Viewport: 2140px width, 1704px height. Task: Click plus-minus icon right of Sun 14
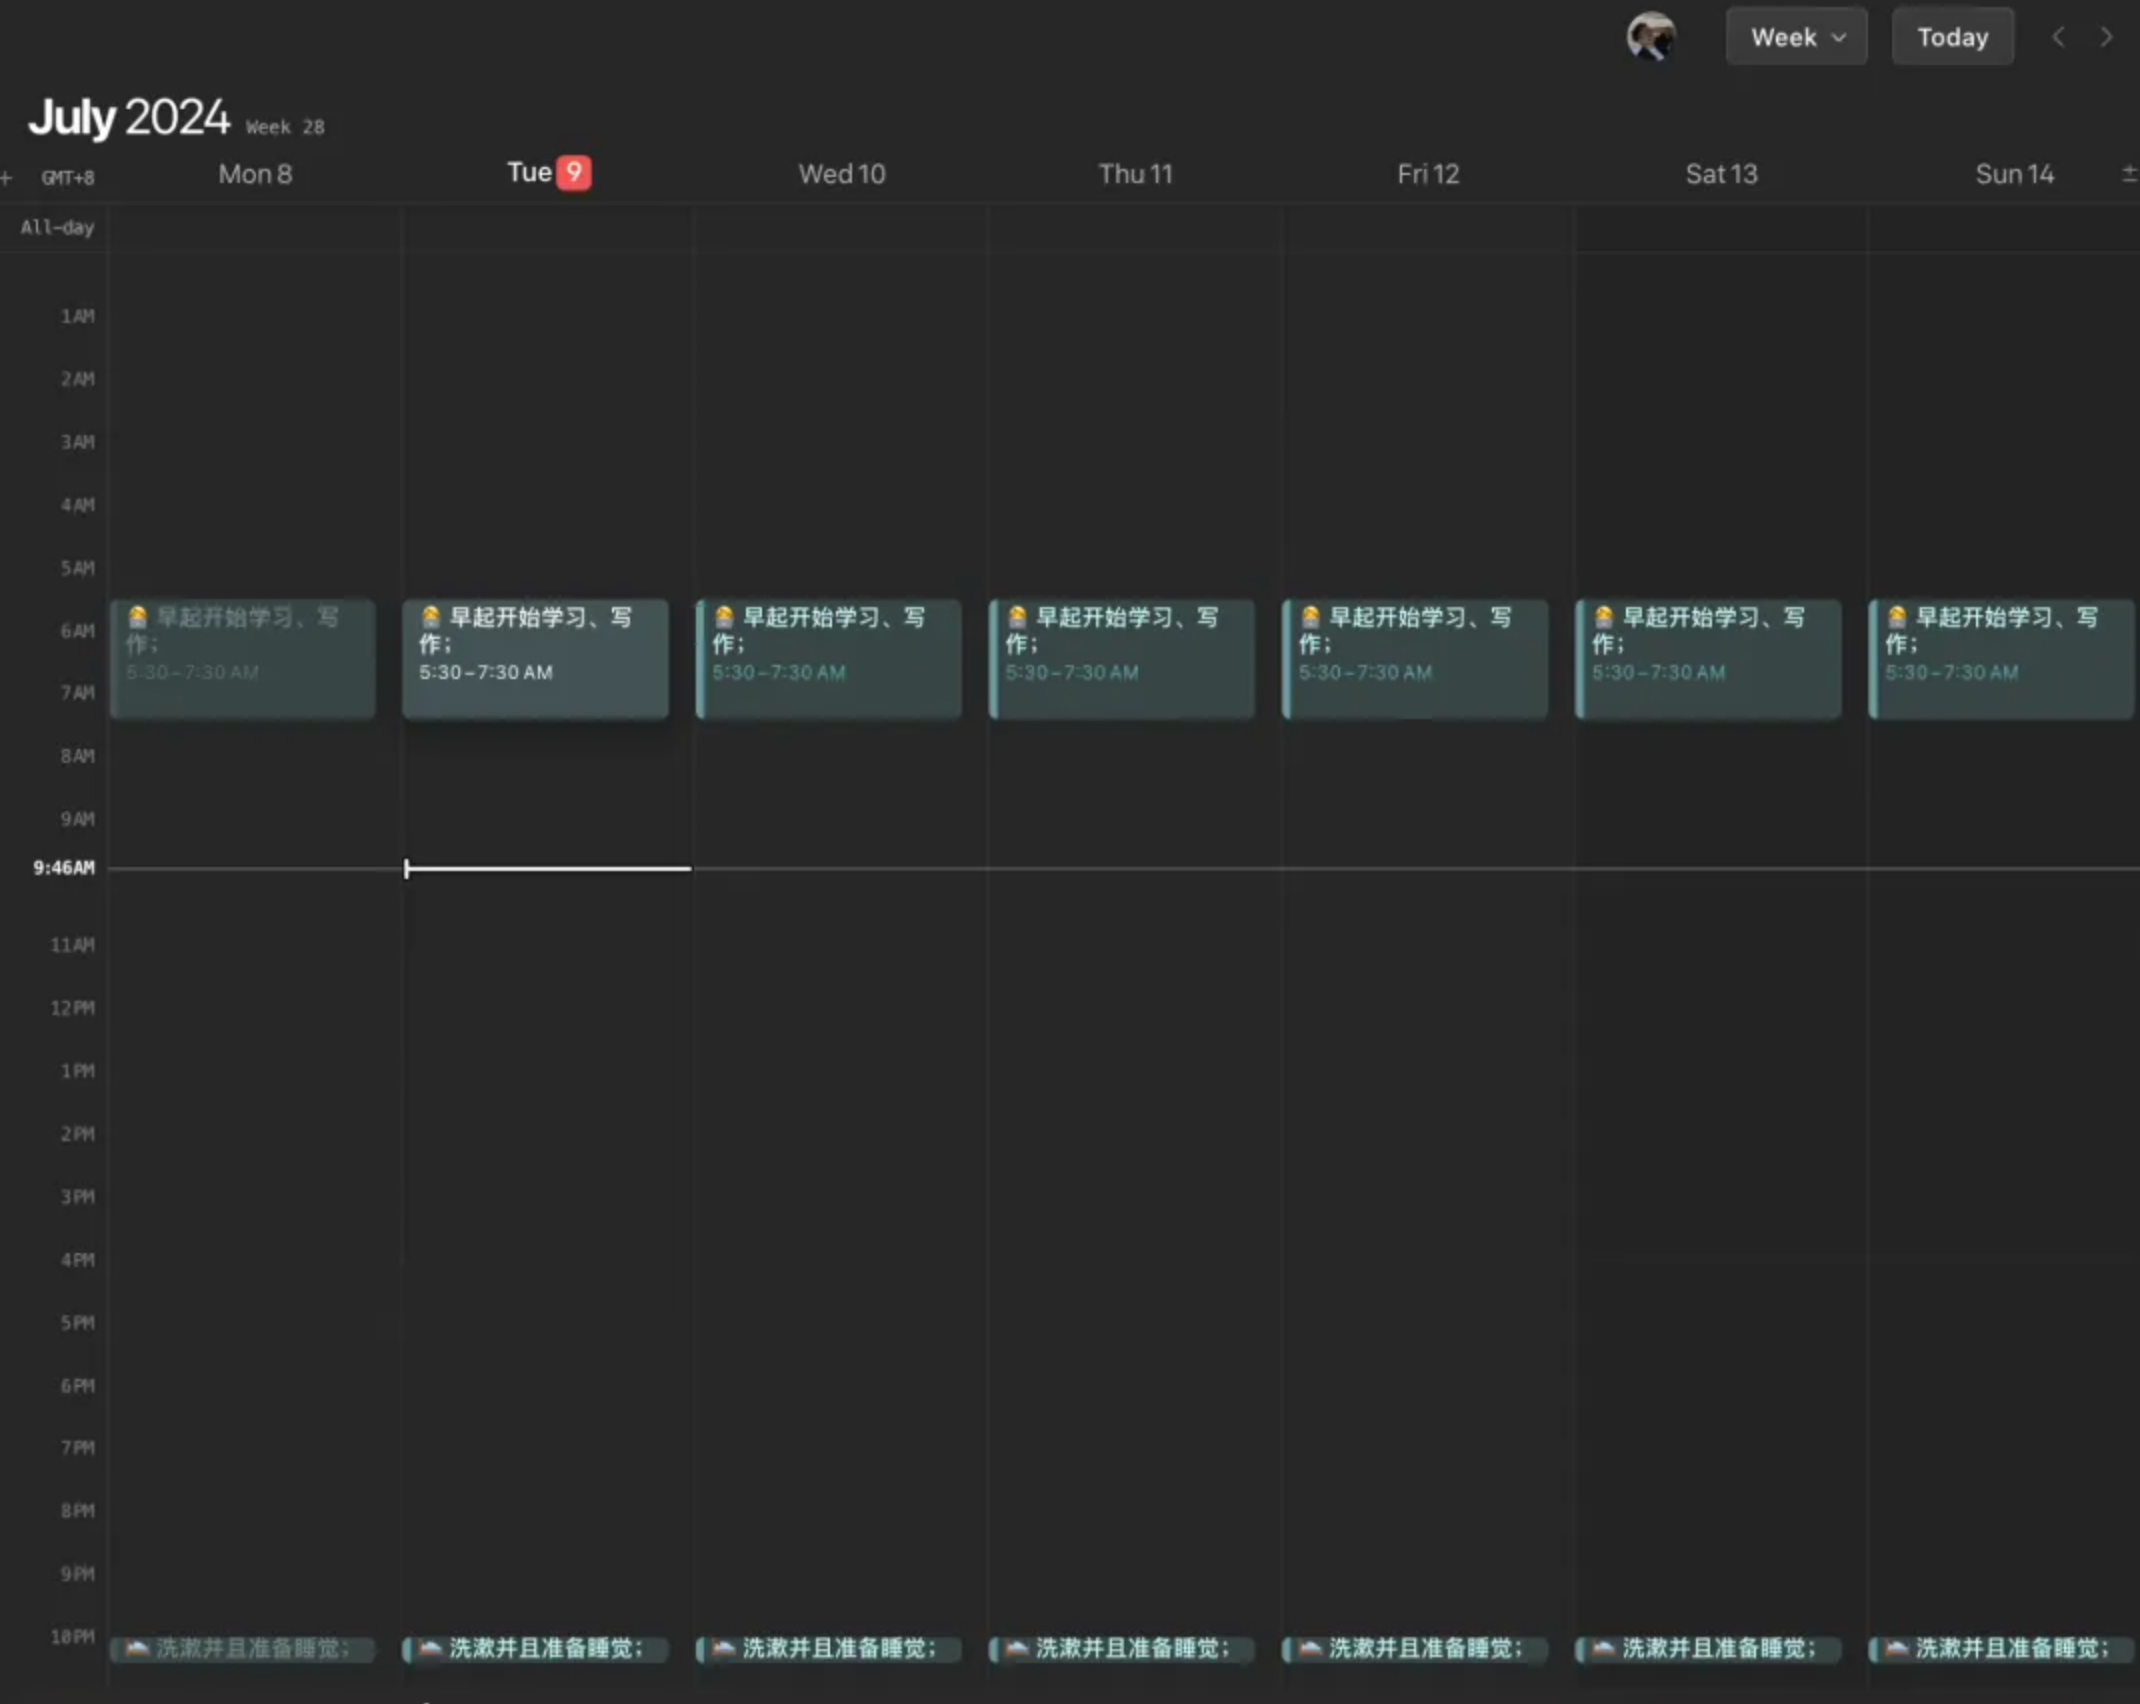point(2129,174)
